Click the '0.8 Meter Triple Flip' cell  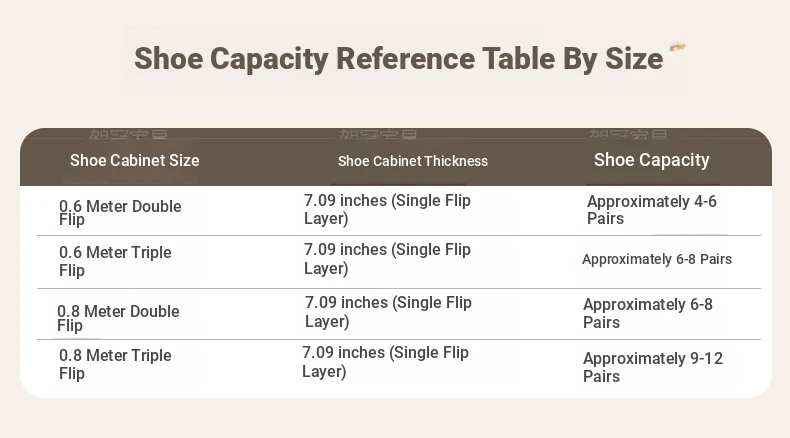coord(115,364)
